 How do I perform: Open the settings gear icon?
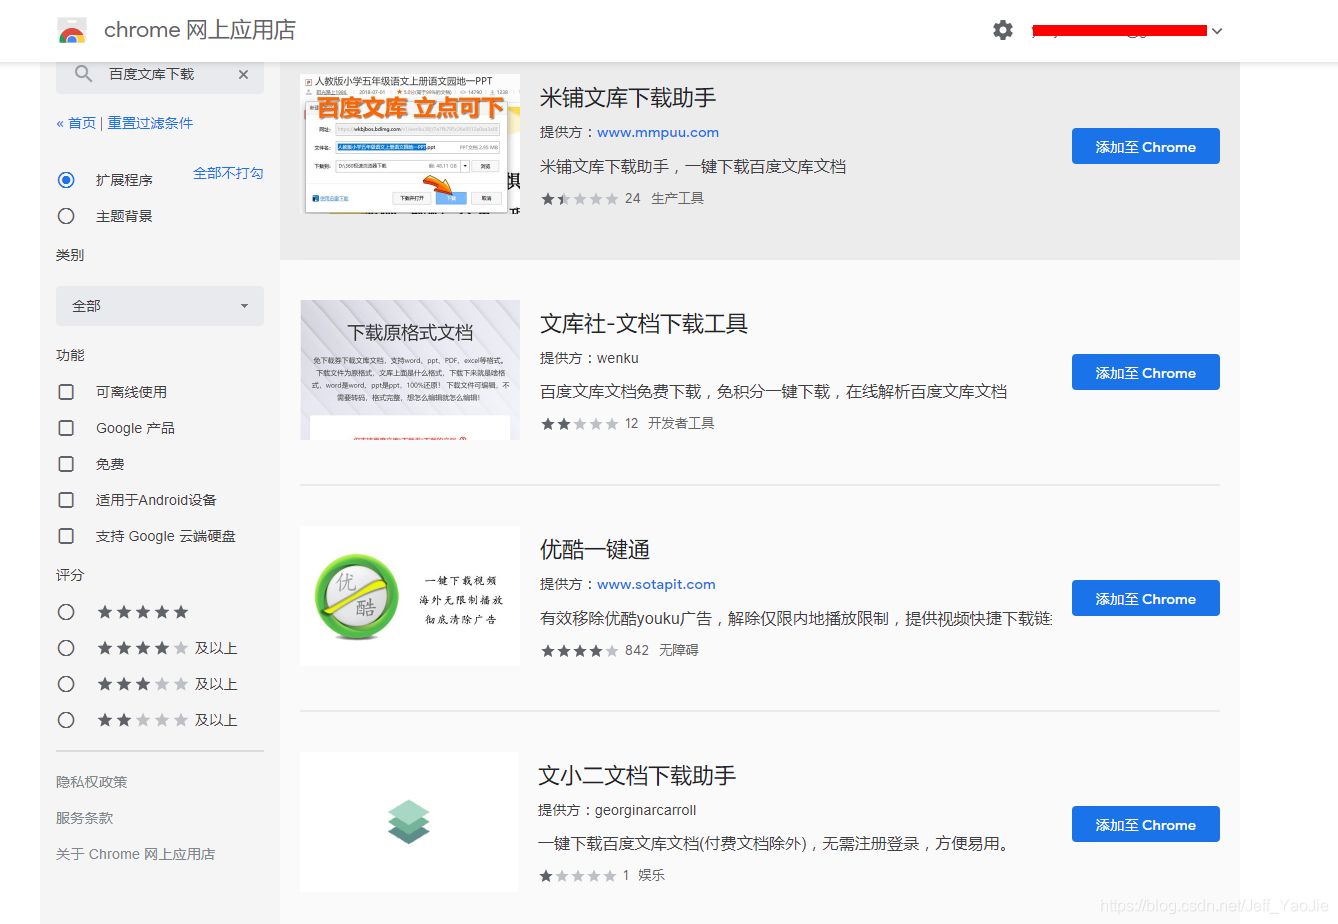1003,30
